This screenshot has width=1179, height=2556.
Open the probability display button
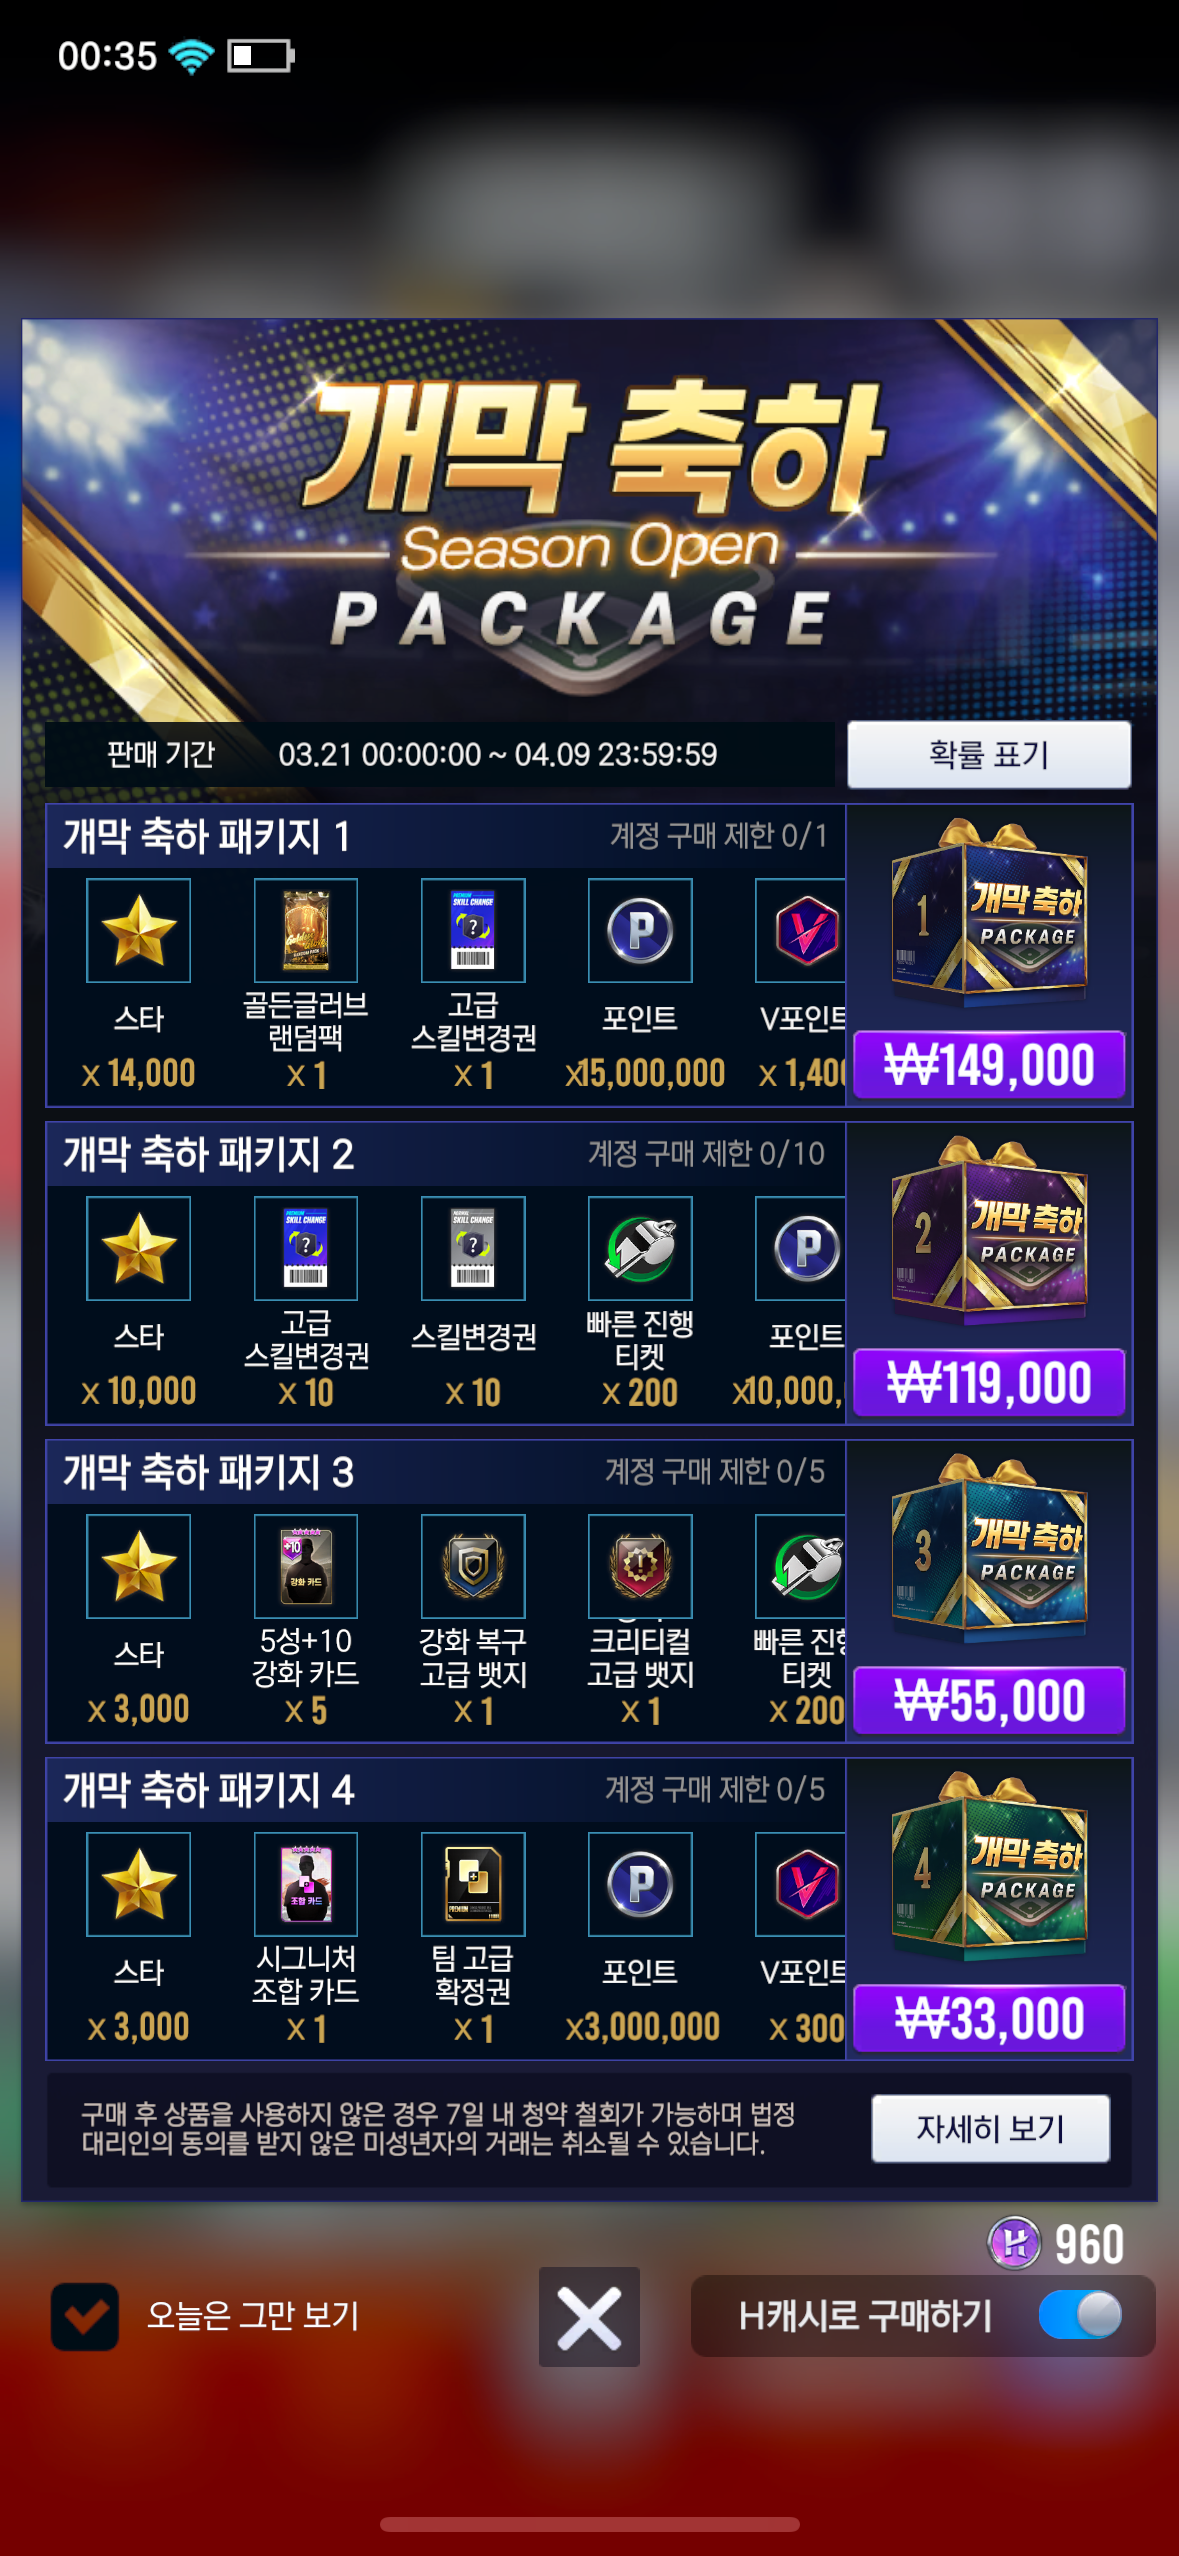click(989, 754)
